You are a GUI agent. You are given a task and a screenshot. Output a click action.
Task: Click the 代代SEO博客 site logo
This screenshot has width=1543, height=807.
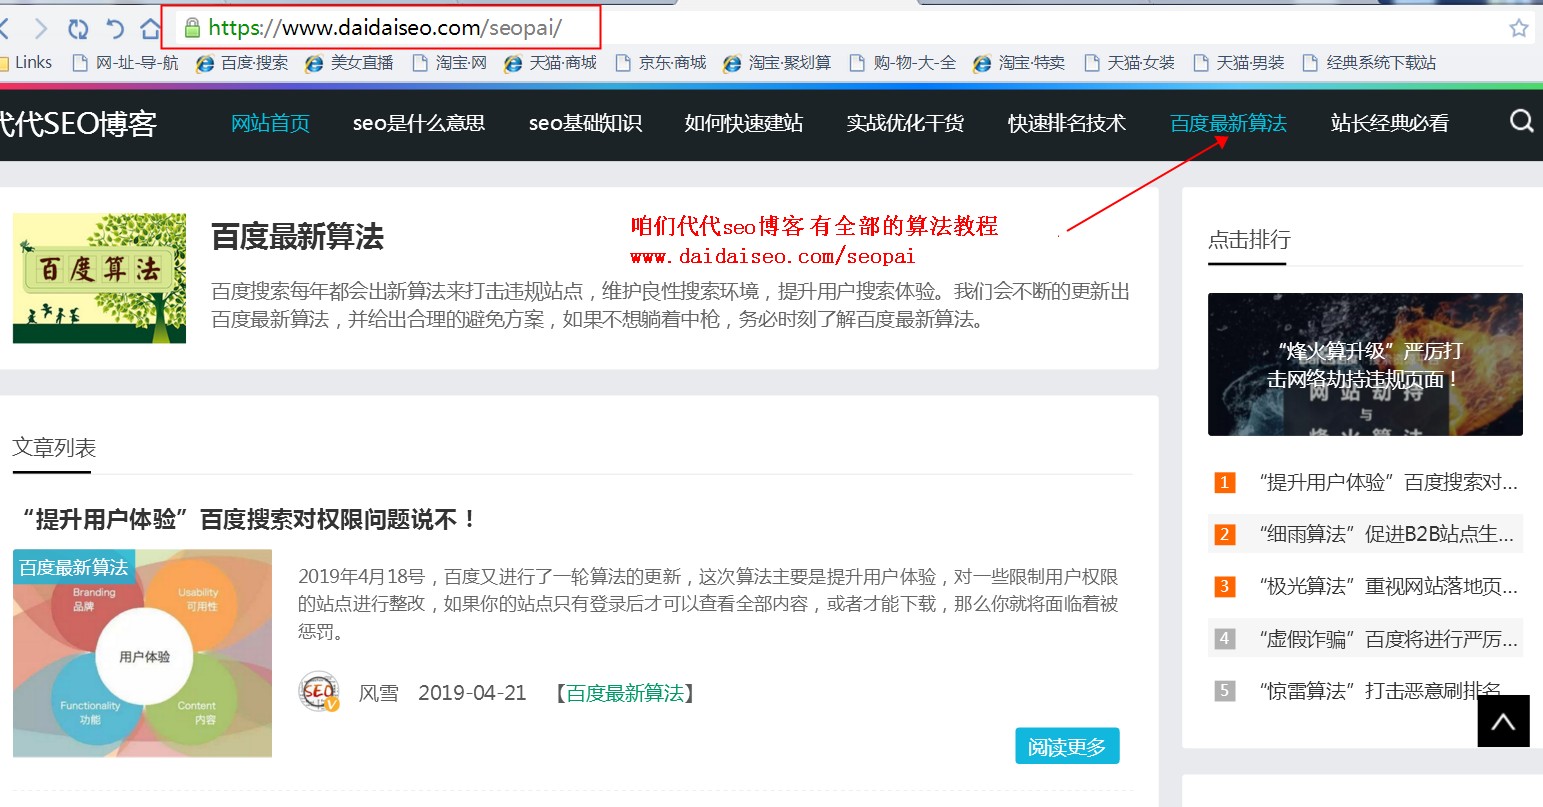[78, 123]
